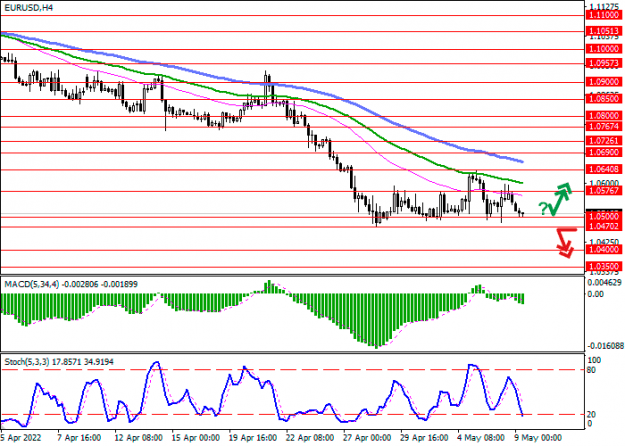Select the 7 Apr 16:00 date label

pyautogui.click(x=79, y=438)
